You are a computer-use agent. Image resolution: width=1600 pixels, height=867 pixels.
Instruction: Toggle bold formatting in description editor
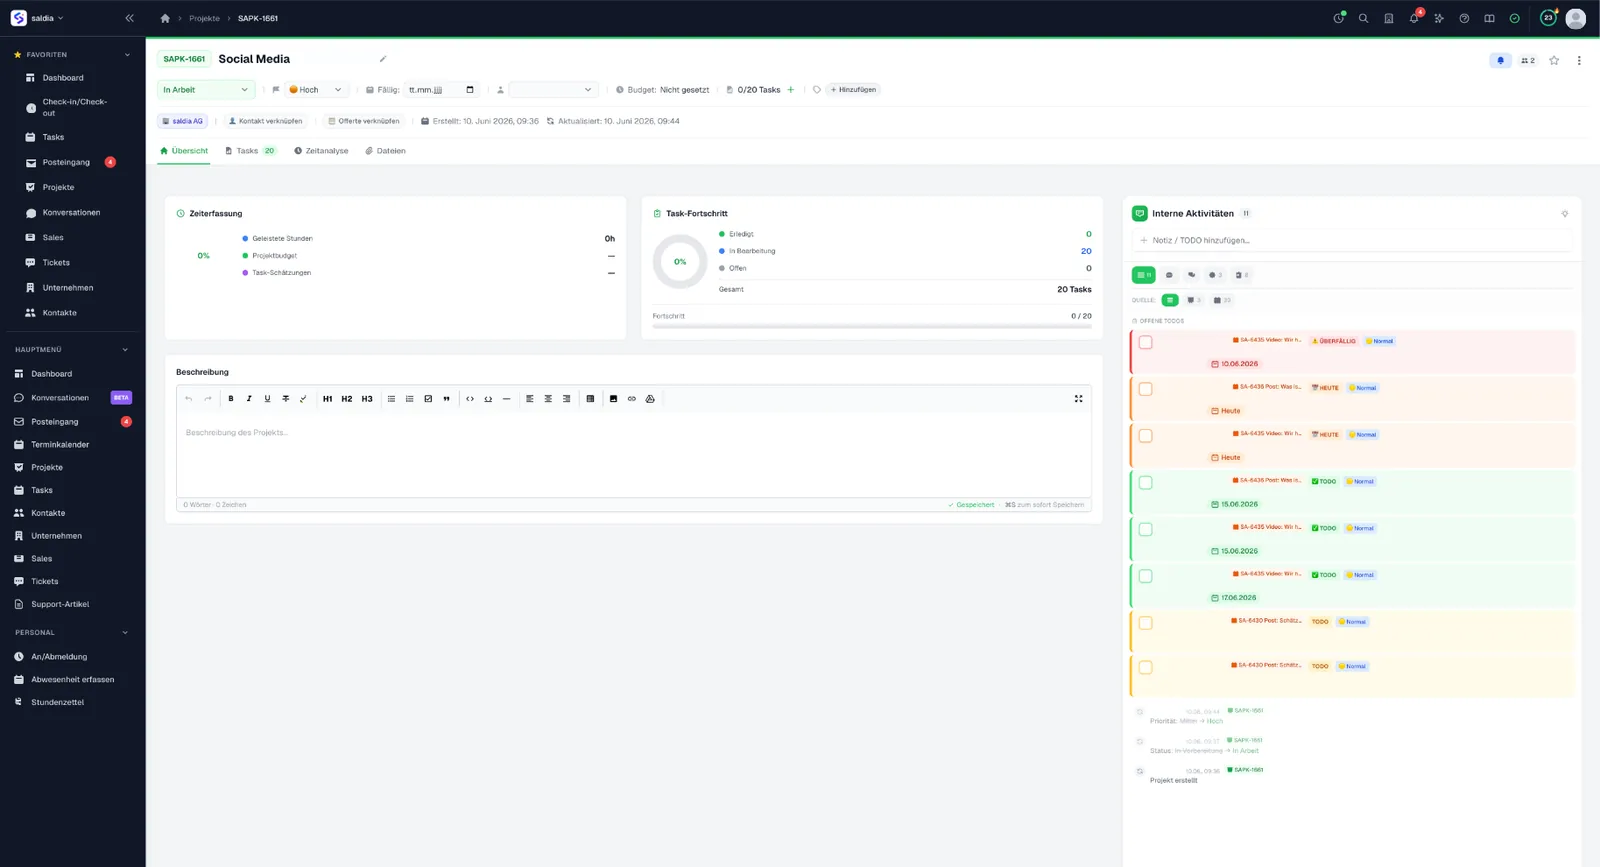coord(231,398)
